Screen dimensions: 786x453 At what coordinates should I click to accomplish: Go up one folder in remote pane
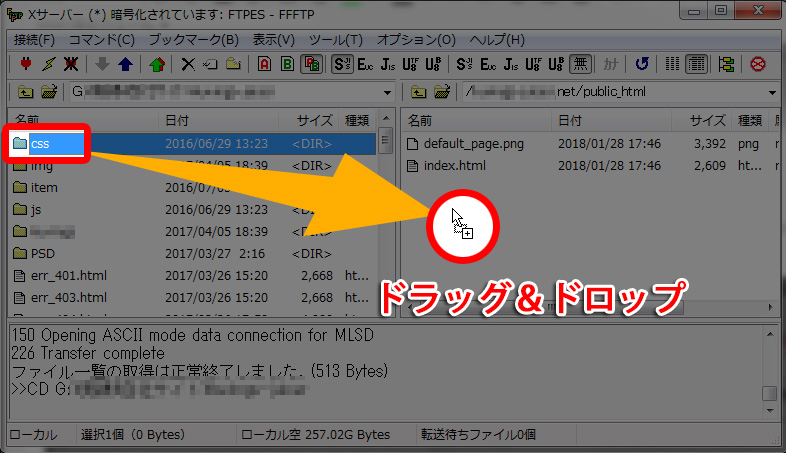[419, 92]
